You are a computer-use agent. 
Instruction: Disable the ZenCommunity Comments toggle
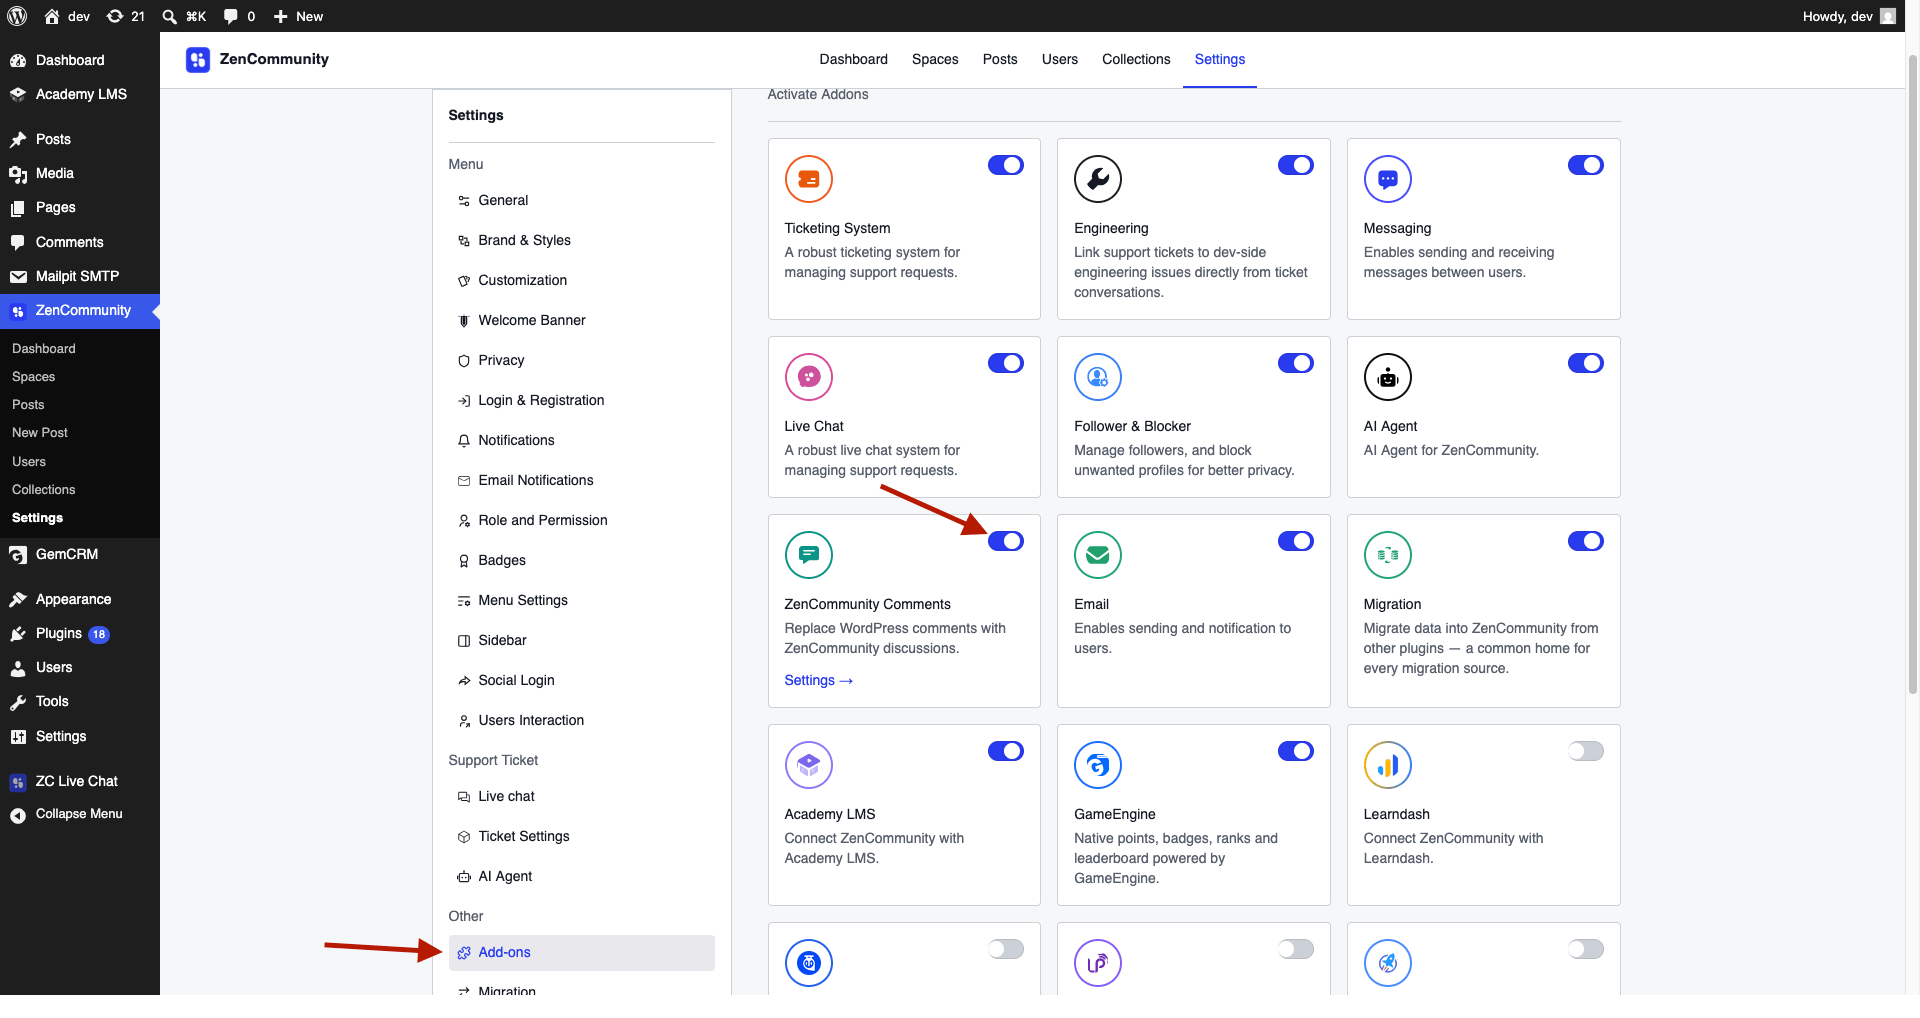(x=1006, y=541)
